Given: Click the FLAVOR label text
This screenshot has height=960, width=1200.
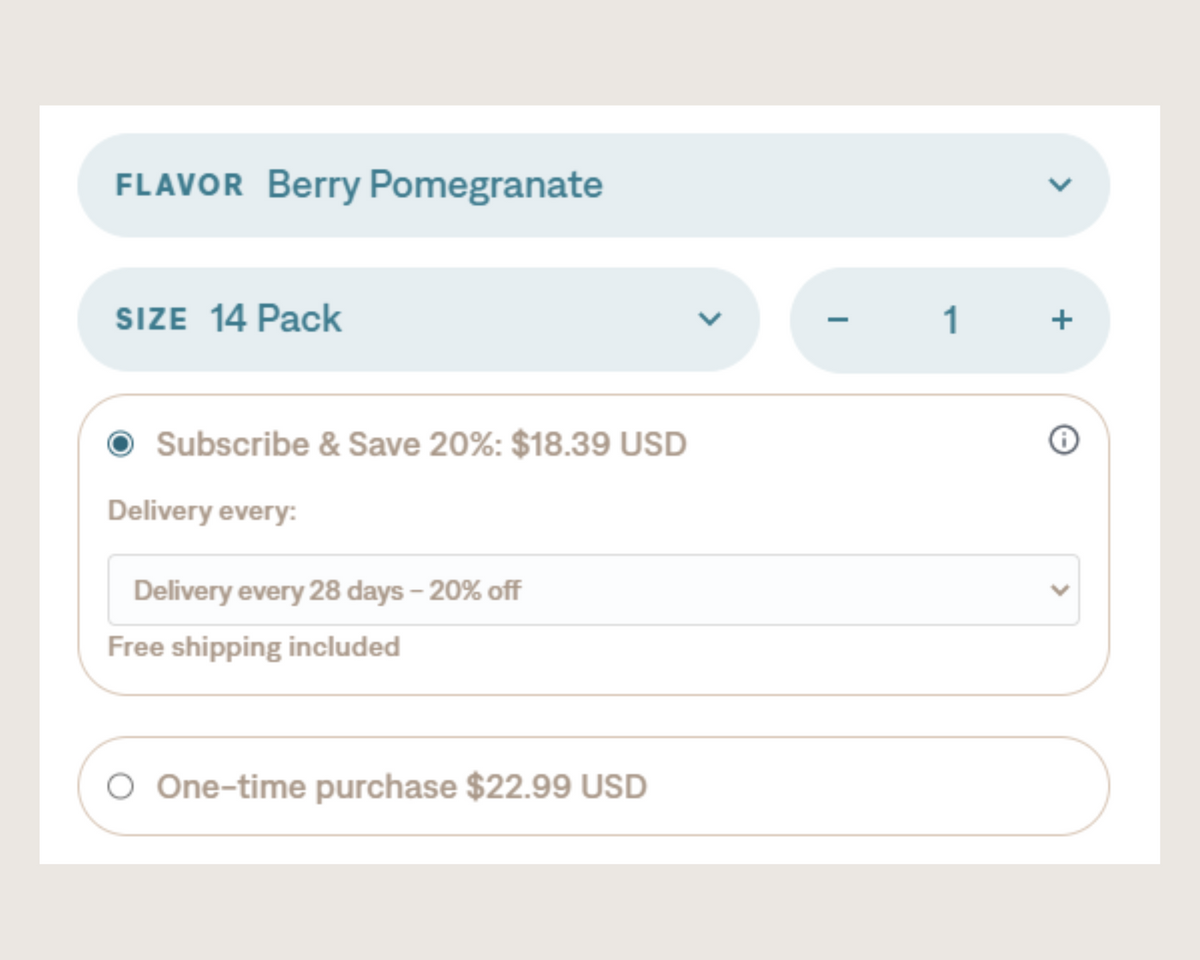Looking at the screenshot, I should (x=179, y=185).
